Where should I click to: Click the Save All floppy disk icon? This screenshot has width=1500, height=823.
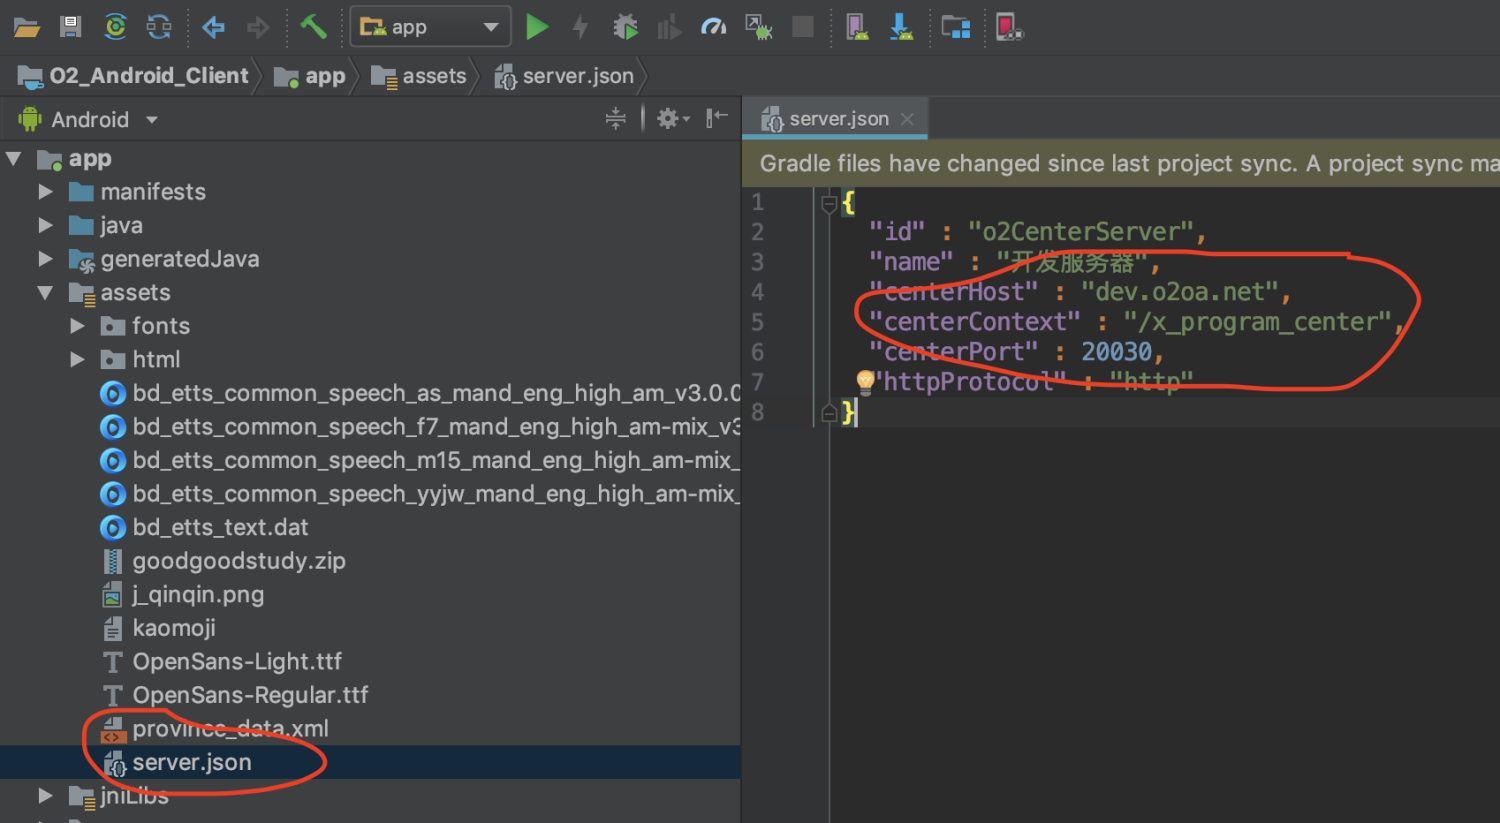click(70, 27)
